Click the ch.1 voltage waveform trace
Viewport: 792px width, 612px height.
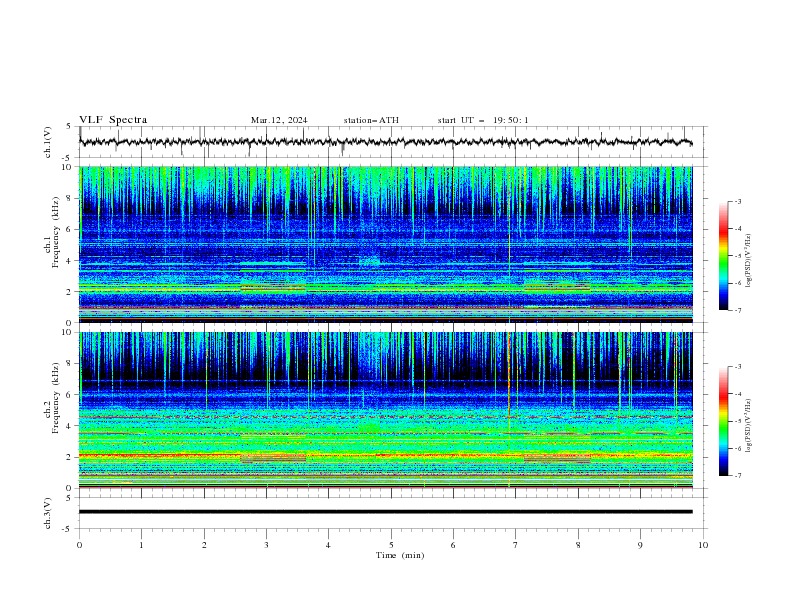[x=385, y=142]
